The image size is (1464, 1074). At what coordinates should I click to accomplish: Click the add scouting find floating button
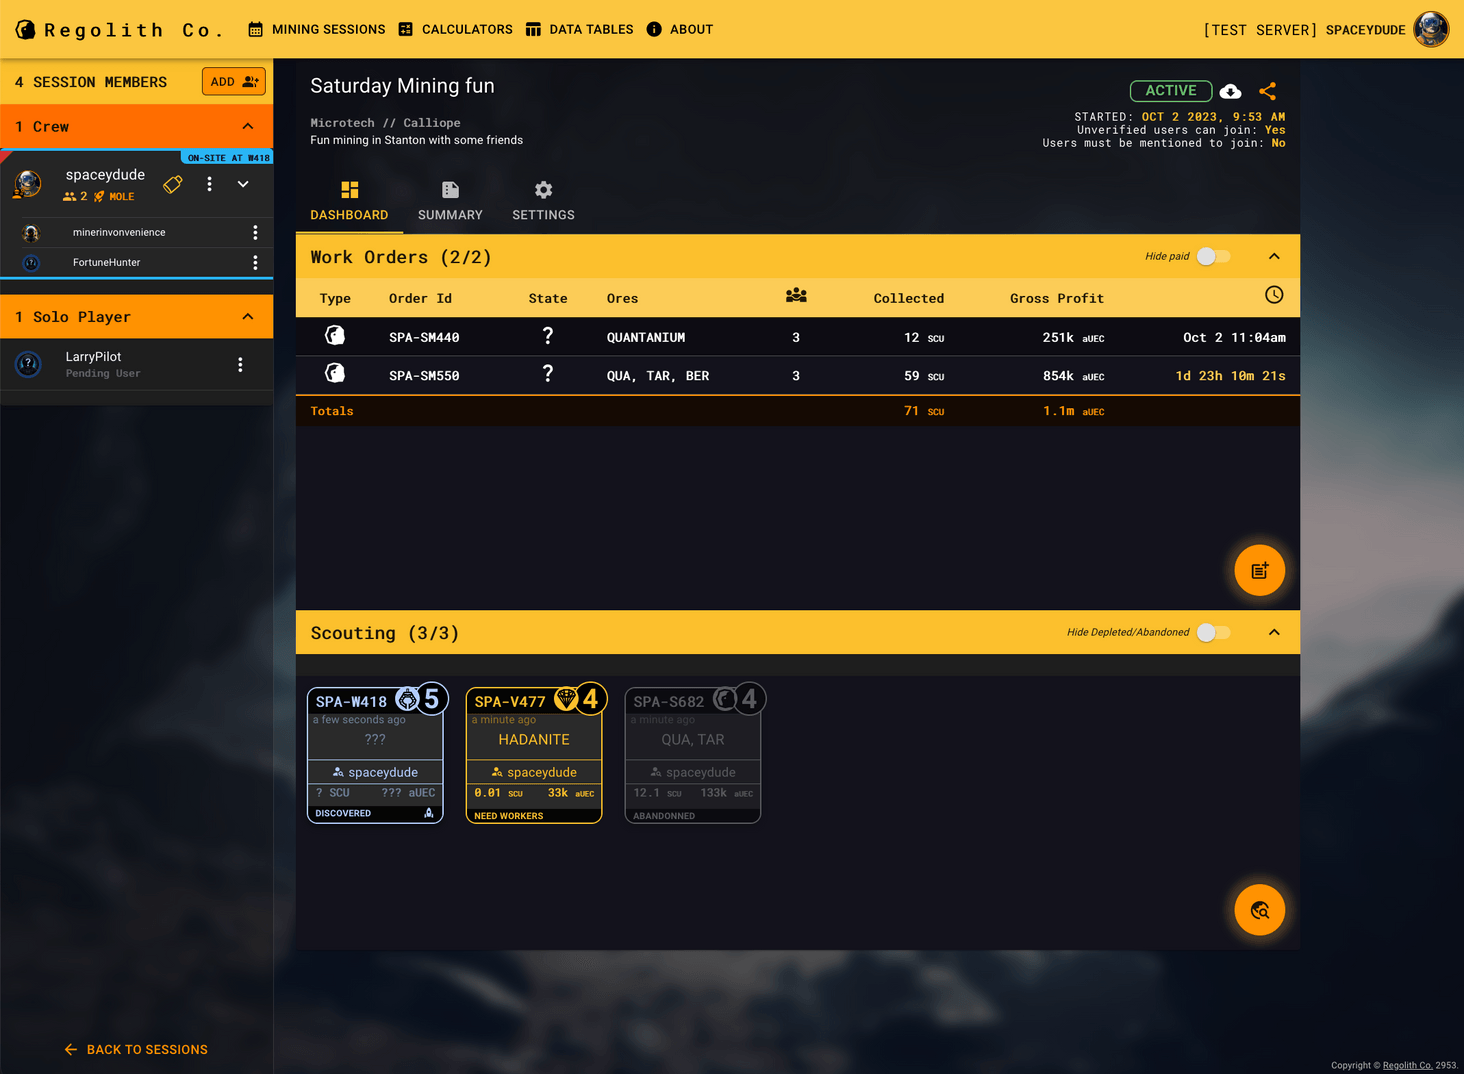(x=1259, y=910)
